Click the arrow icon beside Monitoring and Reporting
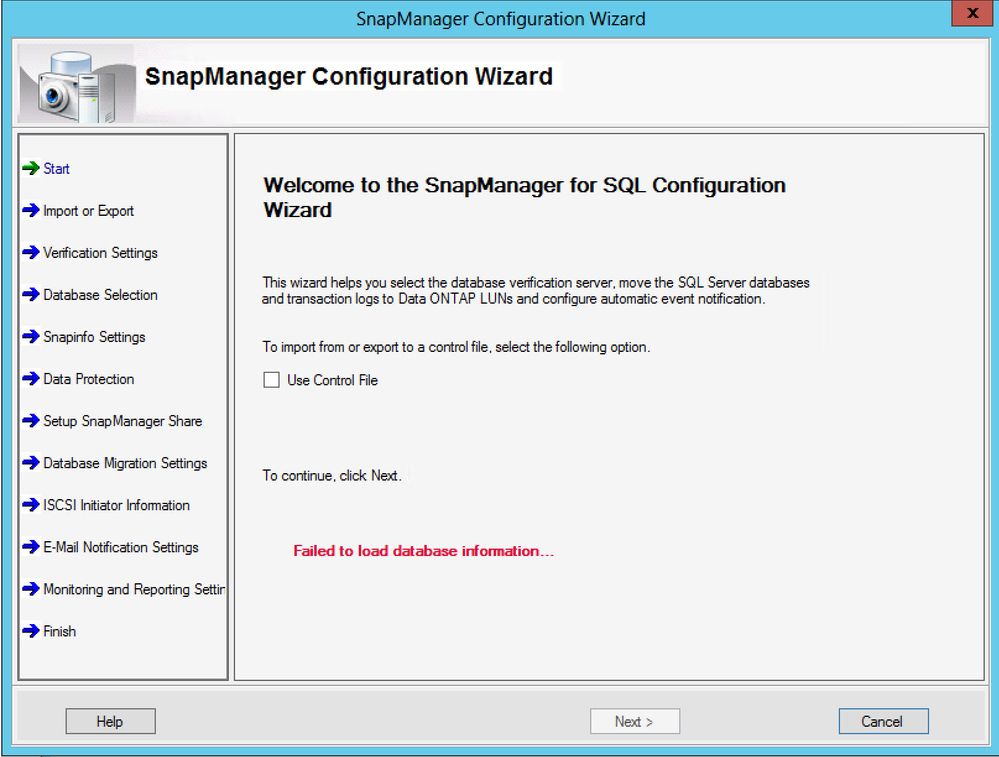 click(x=31, y=589)
